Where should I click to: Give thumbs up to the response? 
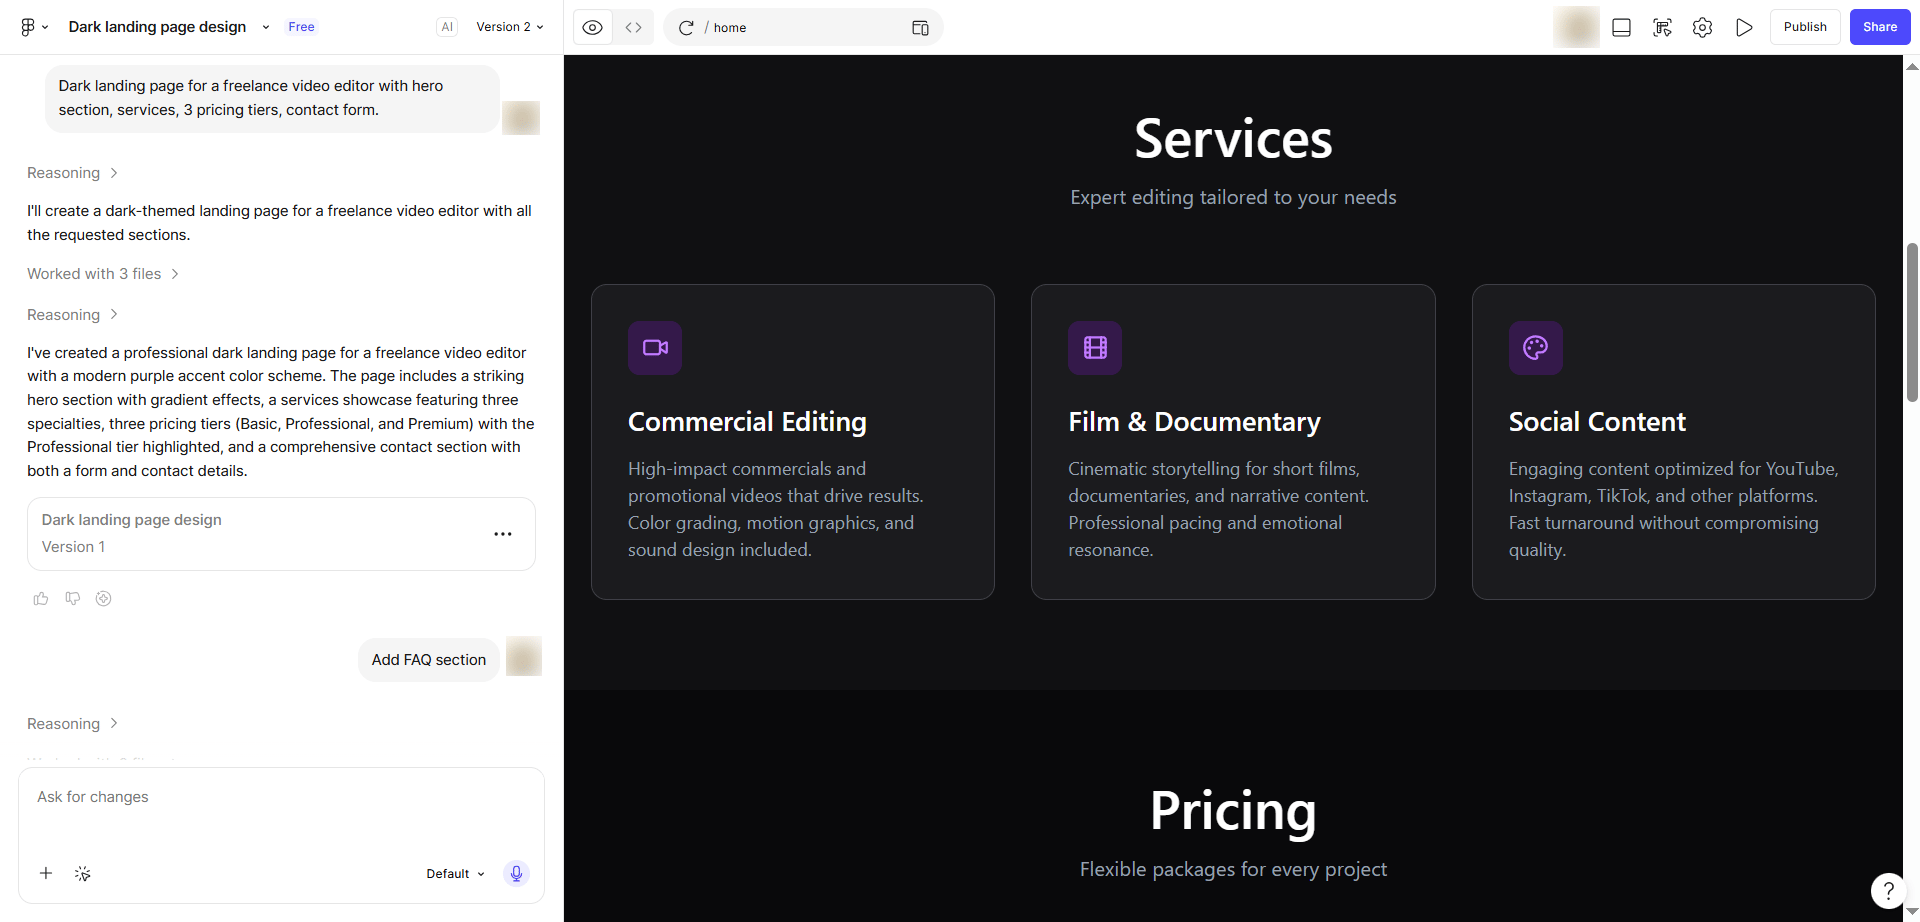click(41, 598)
